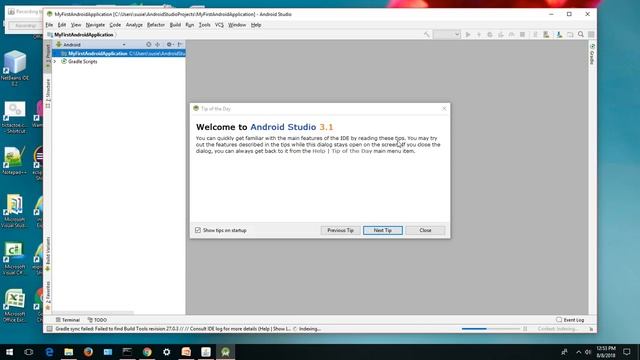Open the Analyze menu
640x360 pixels.
134,25
